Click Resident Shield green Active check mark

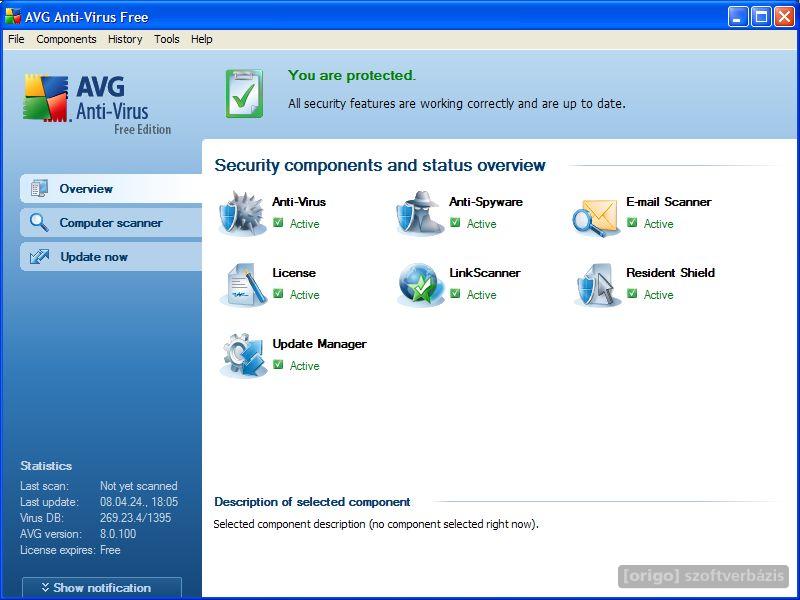632,293
